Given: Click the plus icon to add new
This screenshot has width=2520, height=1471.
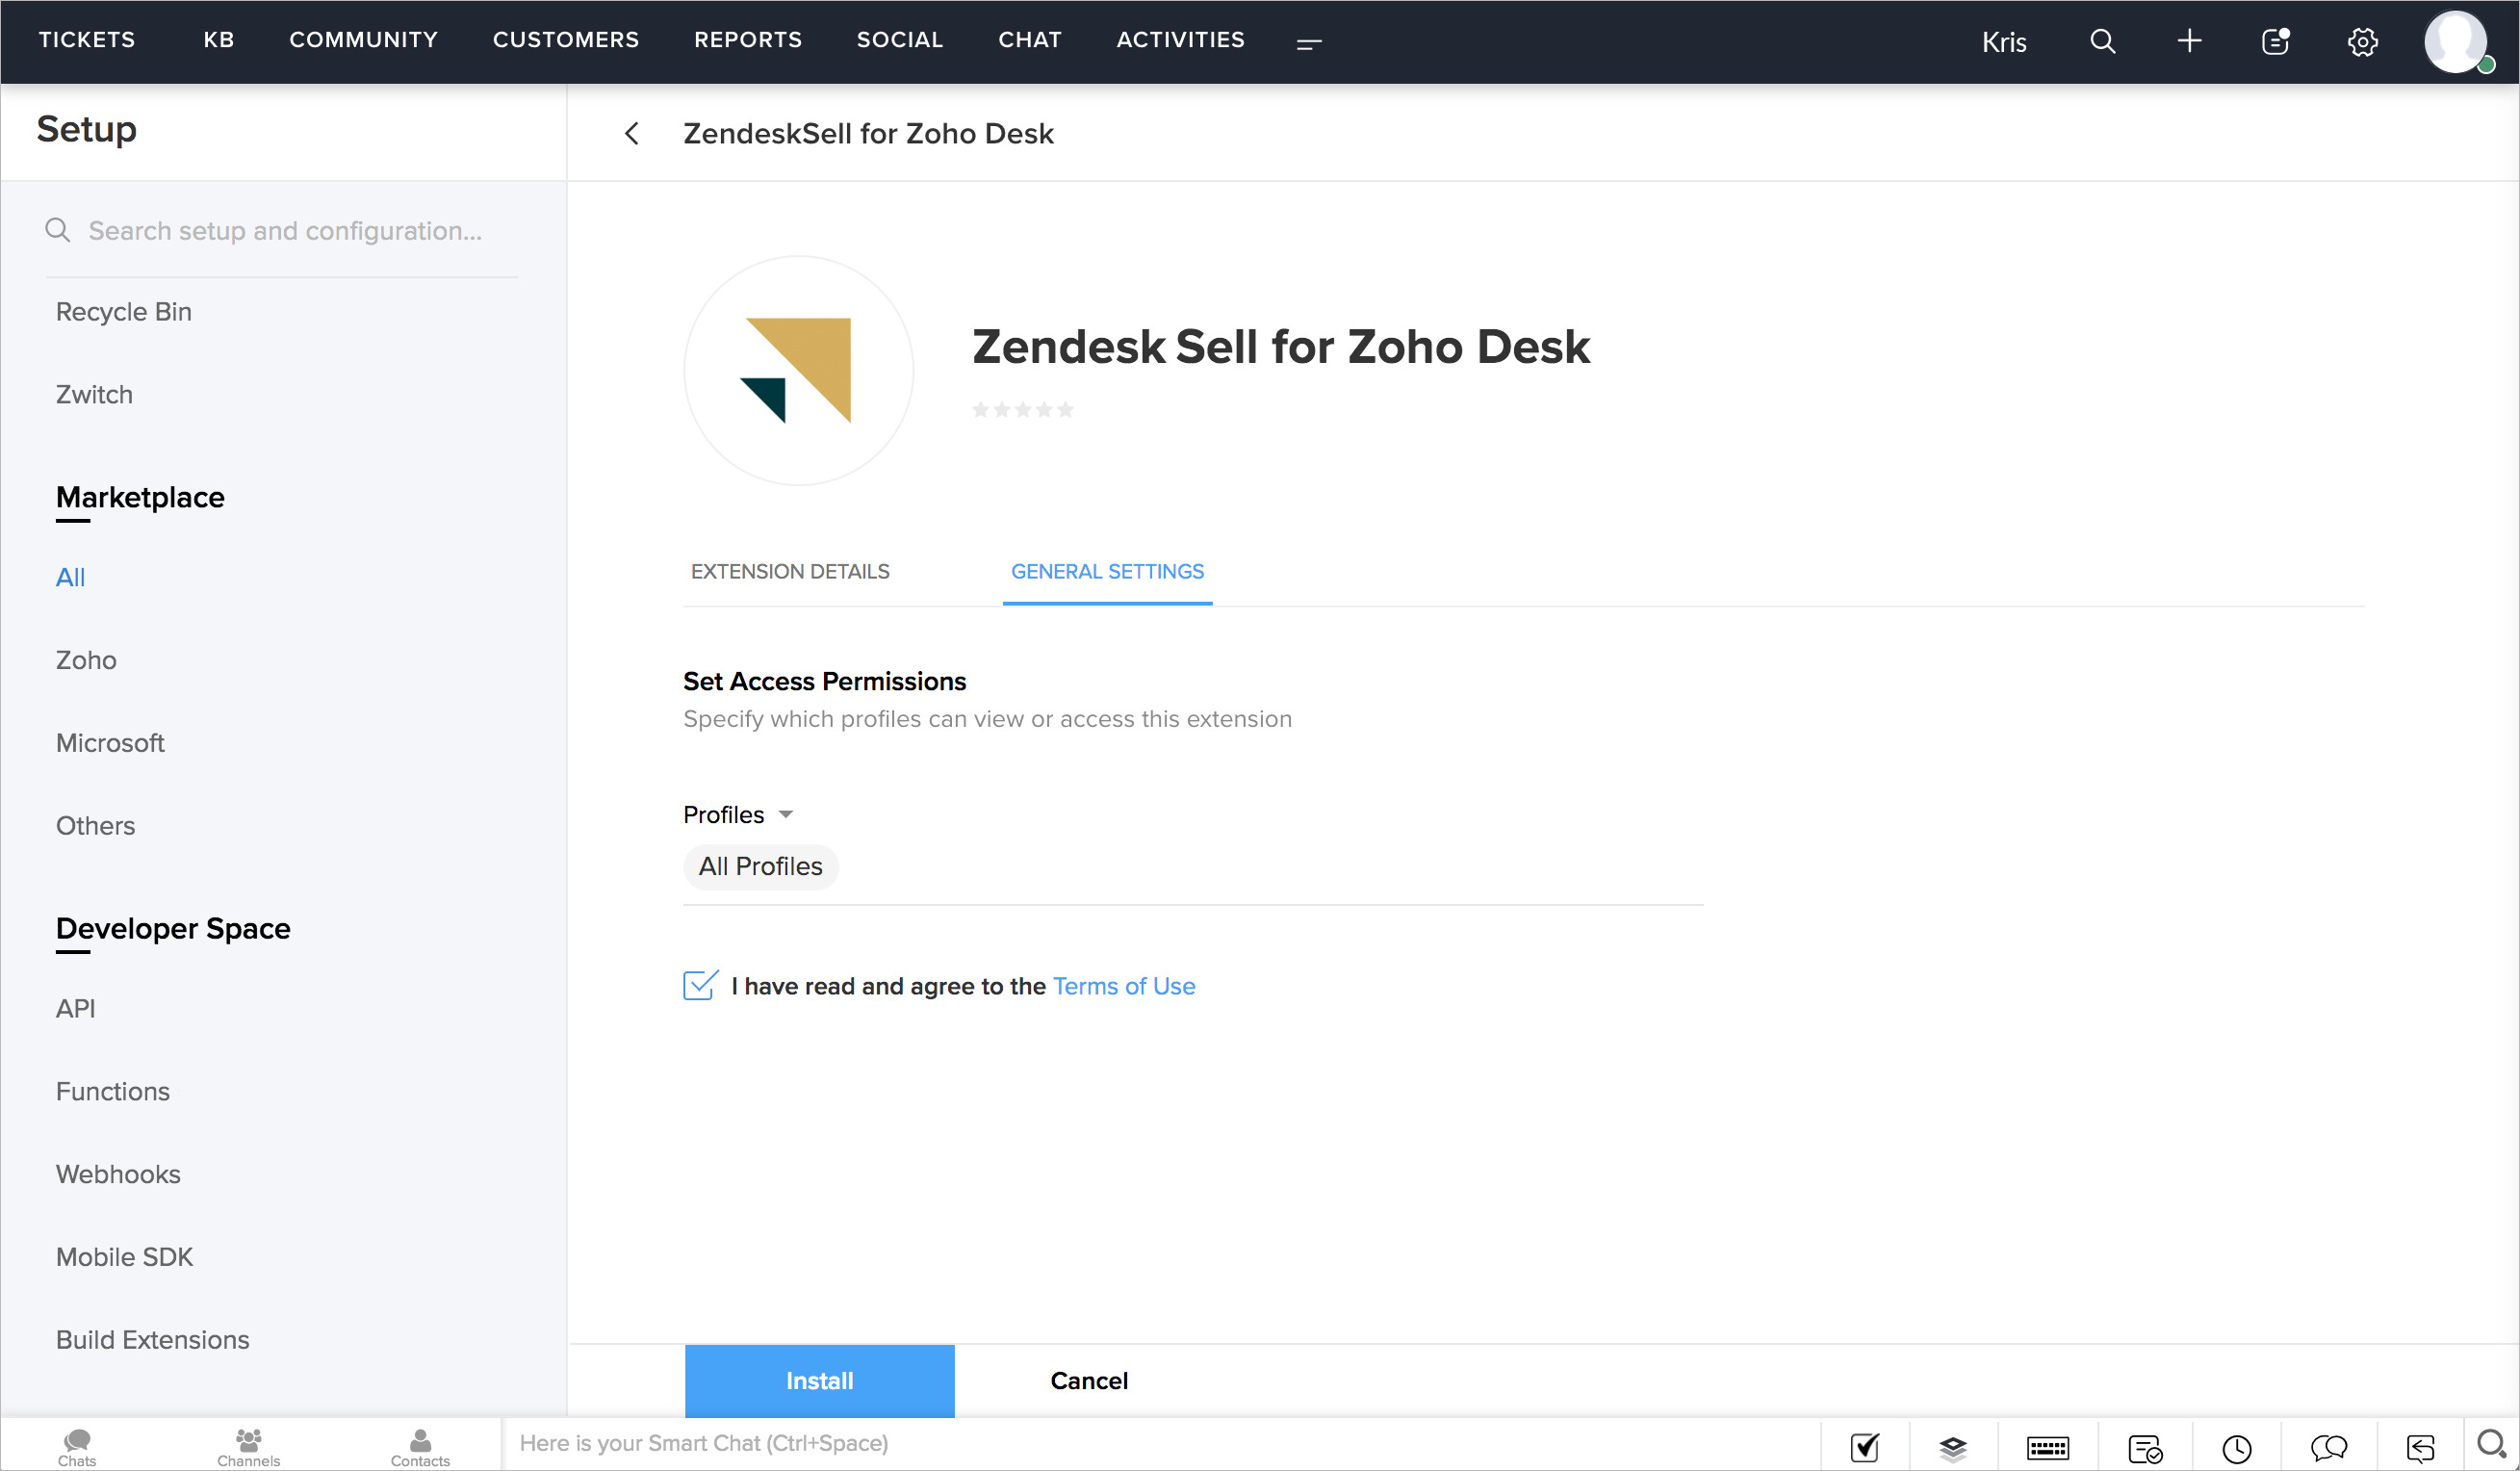Looking at the screenshot, I should (x=2189, y=41).
